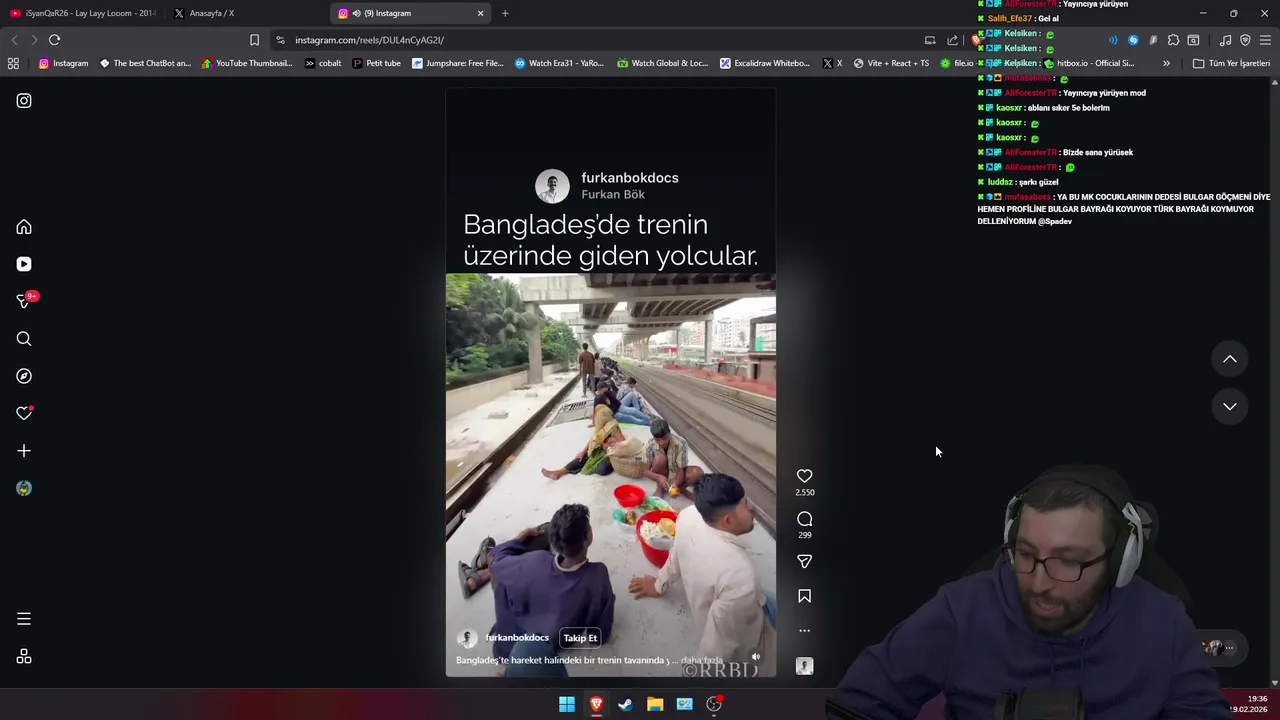Open the music note playlist icon in the toolbar

(1225, 40)
